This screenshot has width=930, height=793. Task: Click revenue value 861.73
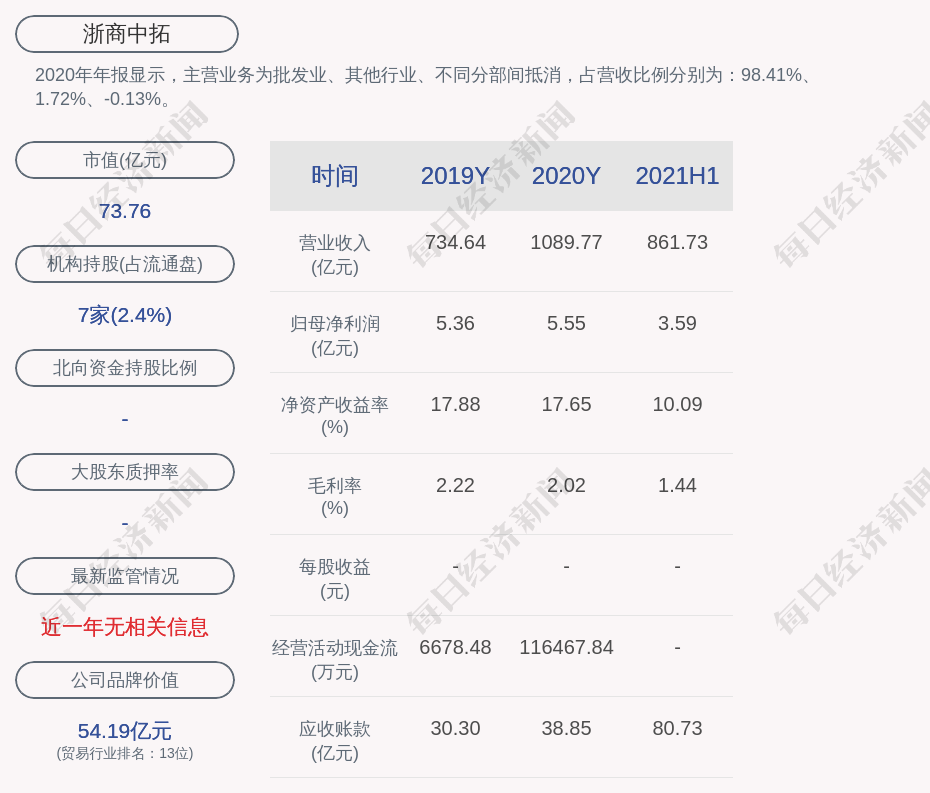click(677, 242)
